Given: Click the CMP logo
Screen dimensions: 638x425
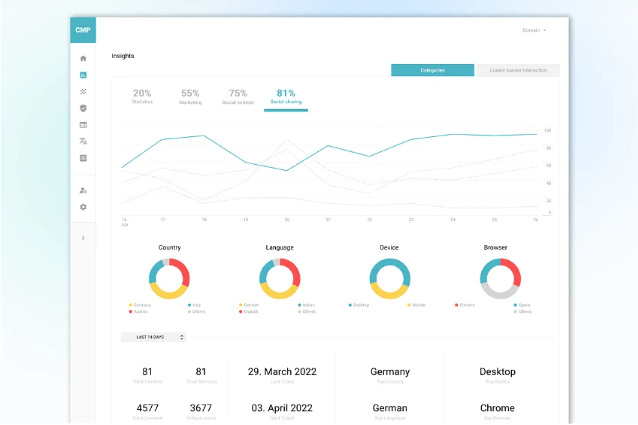Looking at the screenshot, I should pos(83,30).
